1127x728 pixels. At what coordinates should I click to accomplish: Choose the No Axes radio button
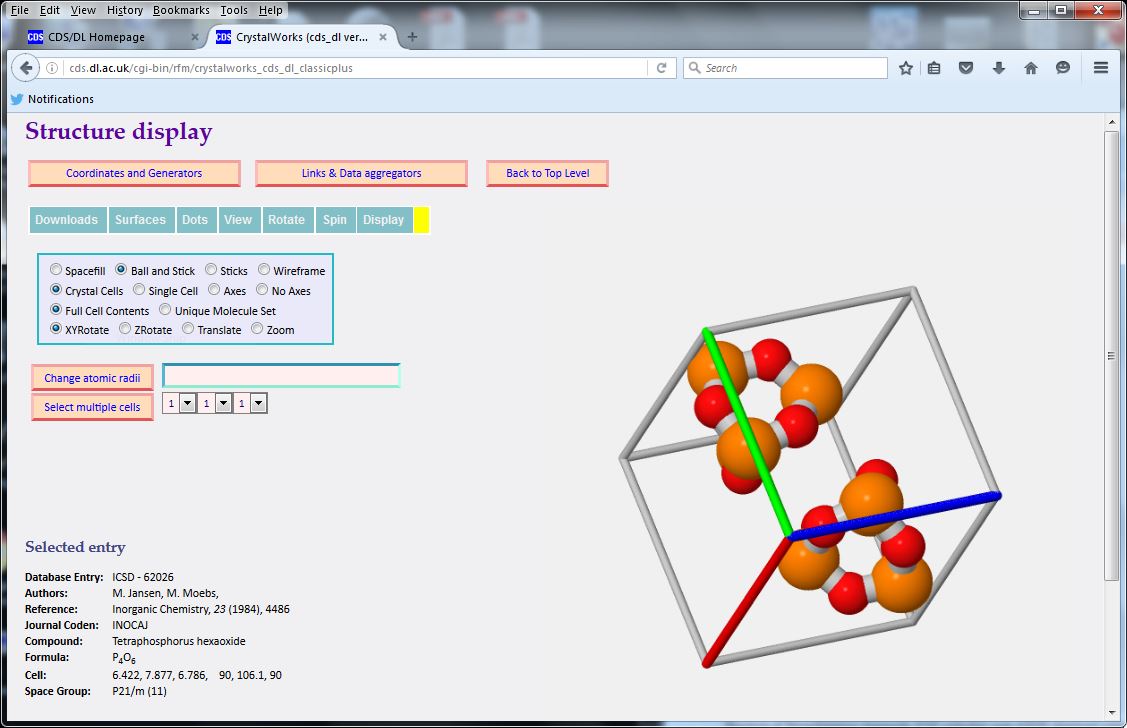click(x=262, y=290)
